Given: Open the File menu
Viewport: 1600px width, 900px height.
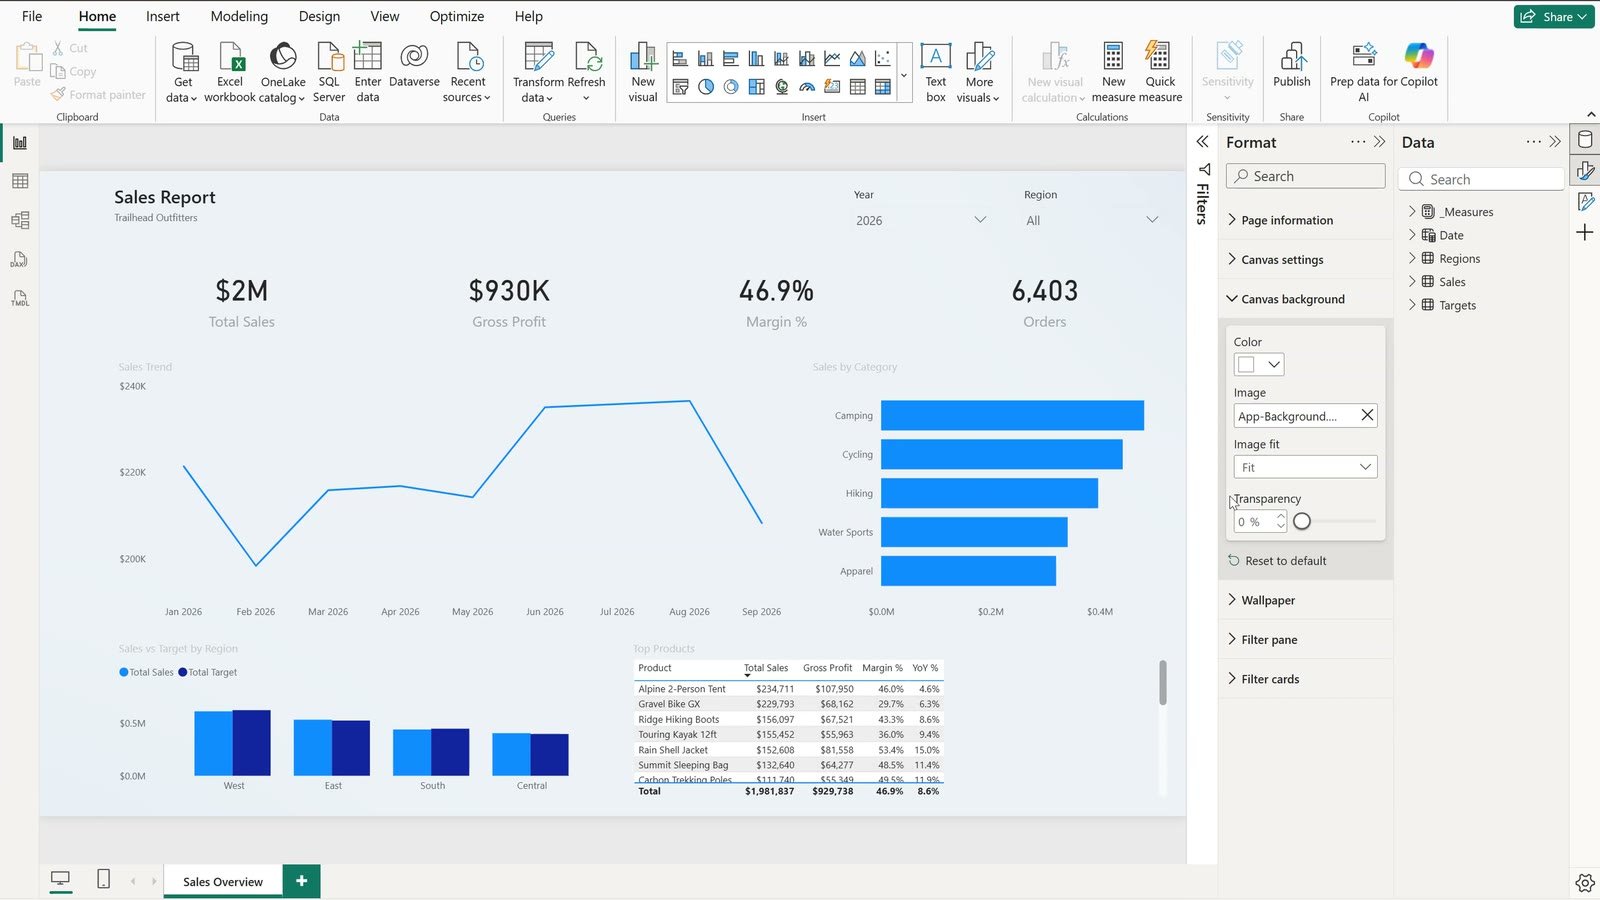Looking at the screenshot, I should click(x=32, y=16).
